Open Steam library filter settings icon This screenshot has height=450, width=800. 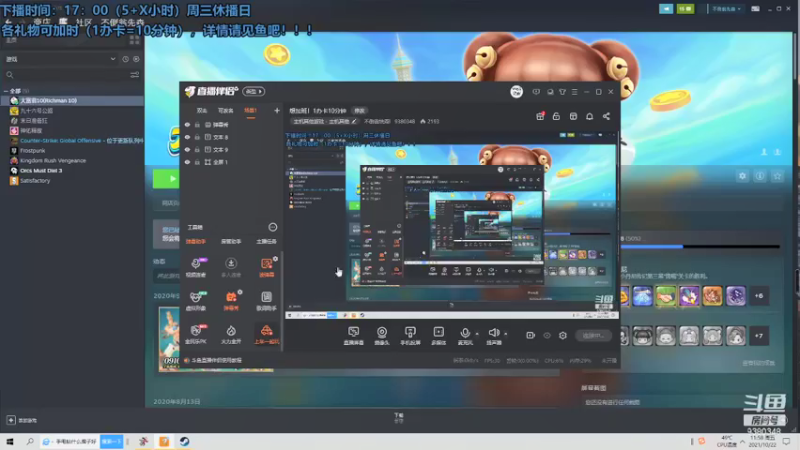tap(135, 75)
